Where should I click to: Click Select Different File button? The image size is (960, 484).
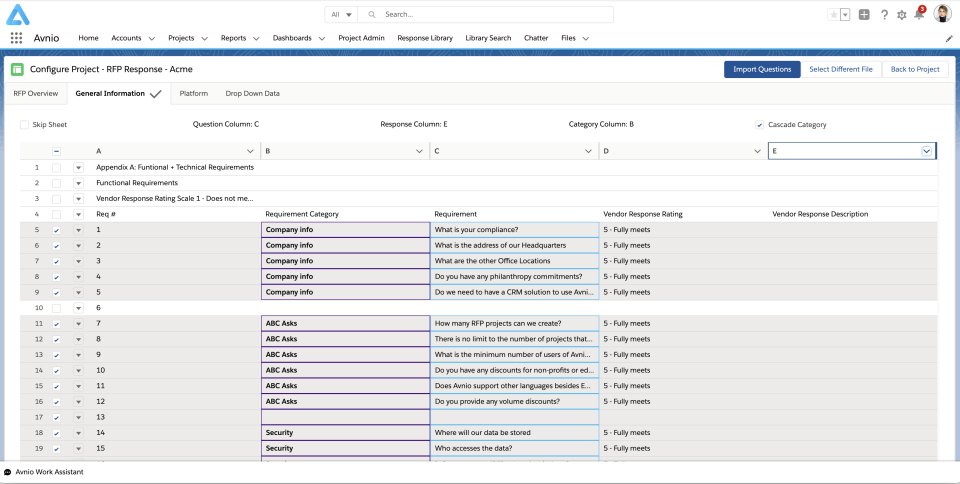point(841,69)
